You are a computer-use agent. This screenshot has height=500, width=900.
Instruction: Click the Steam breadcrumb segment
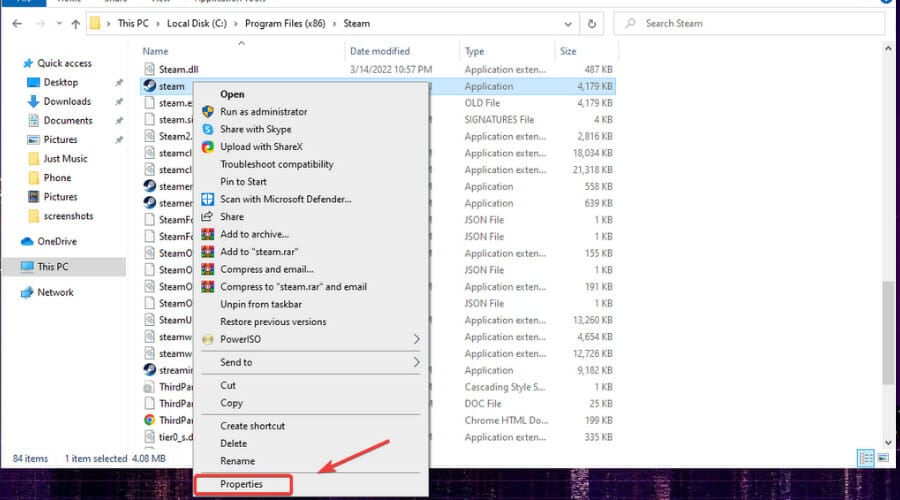(356, 24)
